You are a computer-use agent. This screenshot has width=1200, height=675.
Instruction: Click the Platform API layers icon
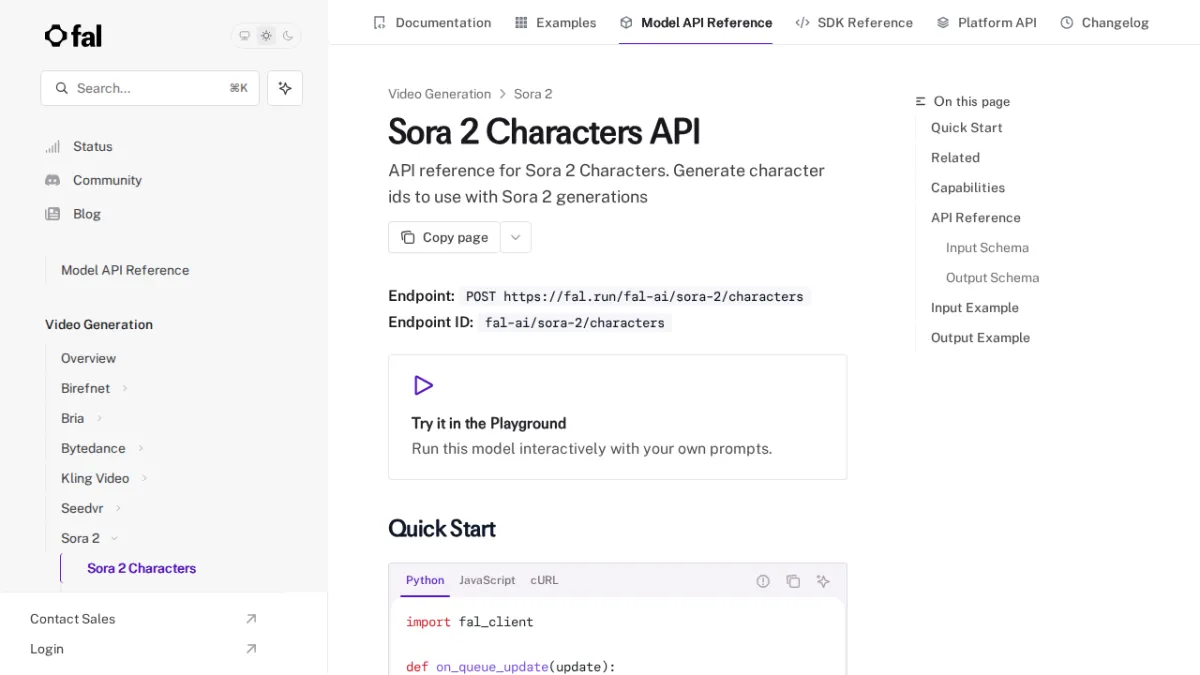coord(943,22)
